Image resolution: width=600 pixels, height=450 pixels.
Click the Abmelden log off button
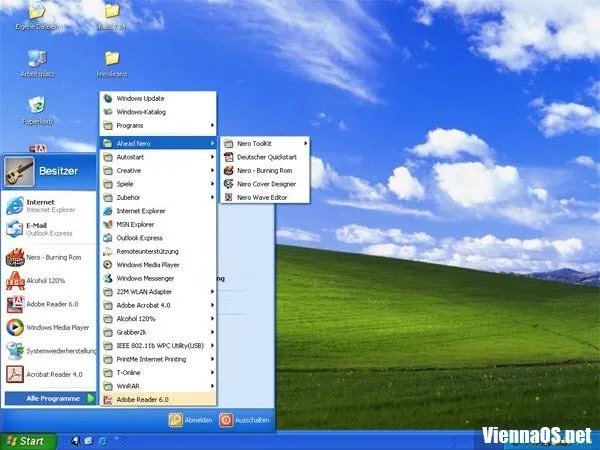click(190, 420)
